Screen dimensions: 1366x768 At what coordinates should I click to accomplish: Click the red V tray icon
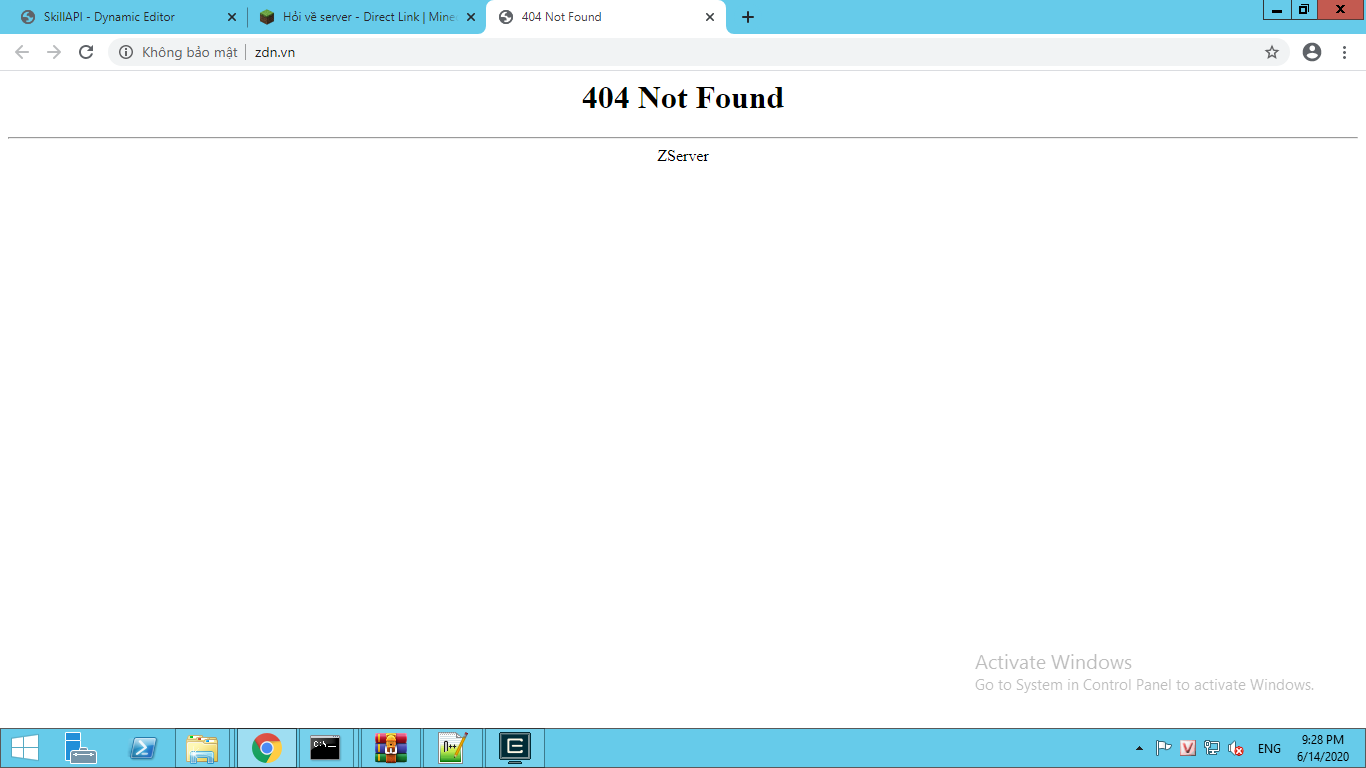click(x=1188, y=748)
